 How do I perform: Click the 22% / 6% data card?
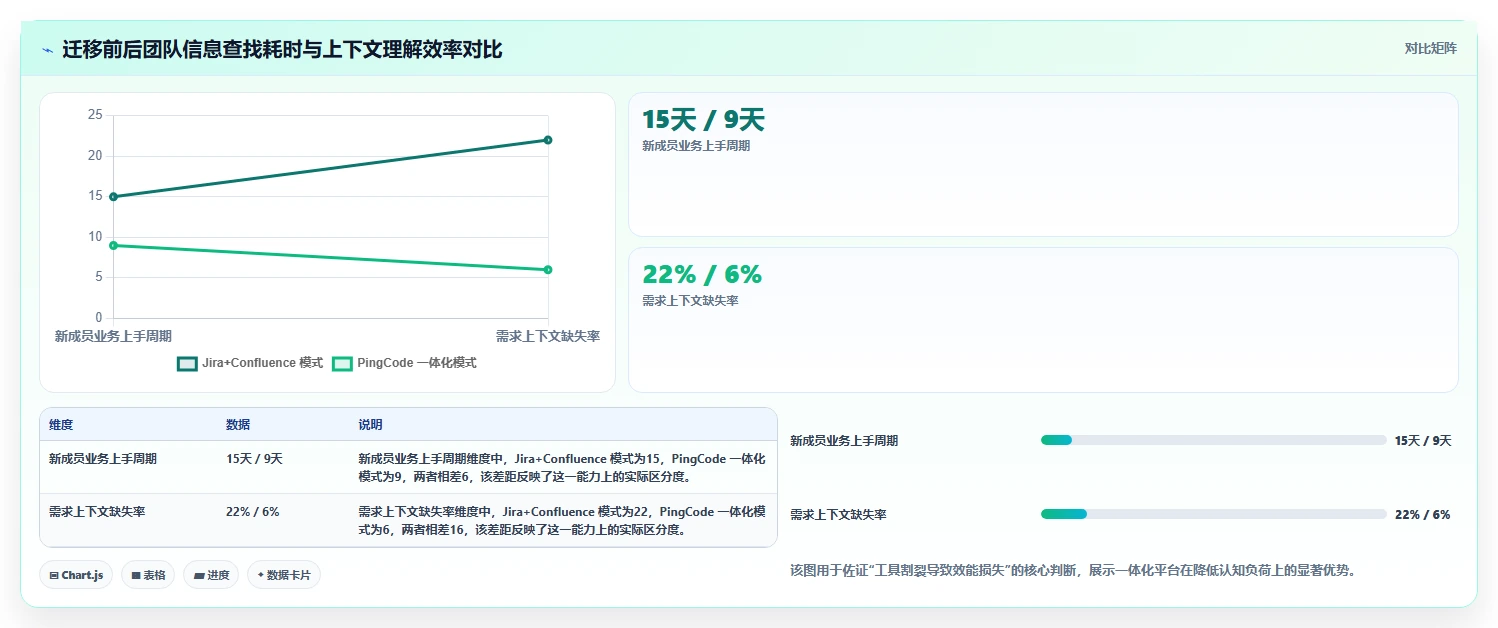coord(1043,319)
